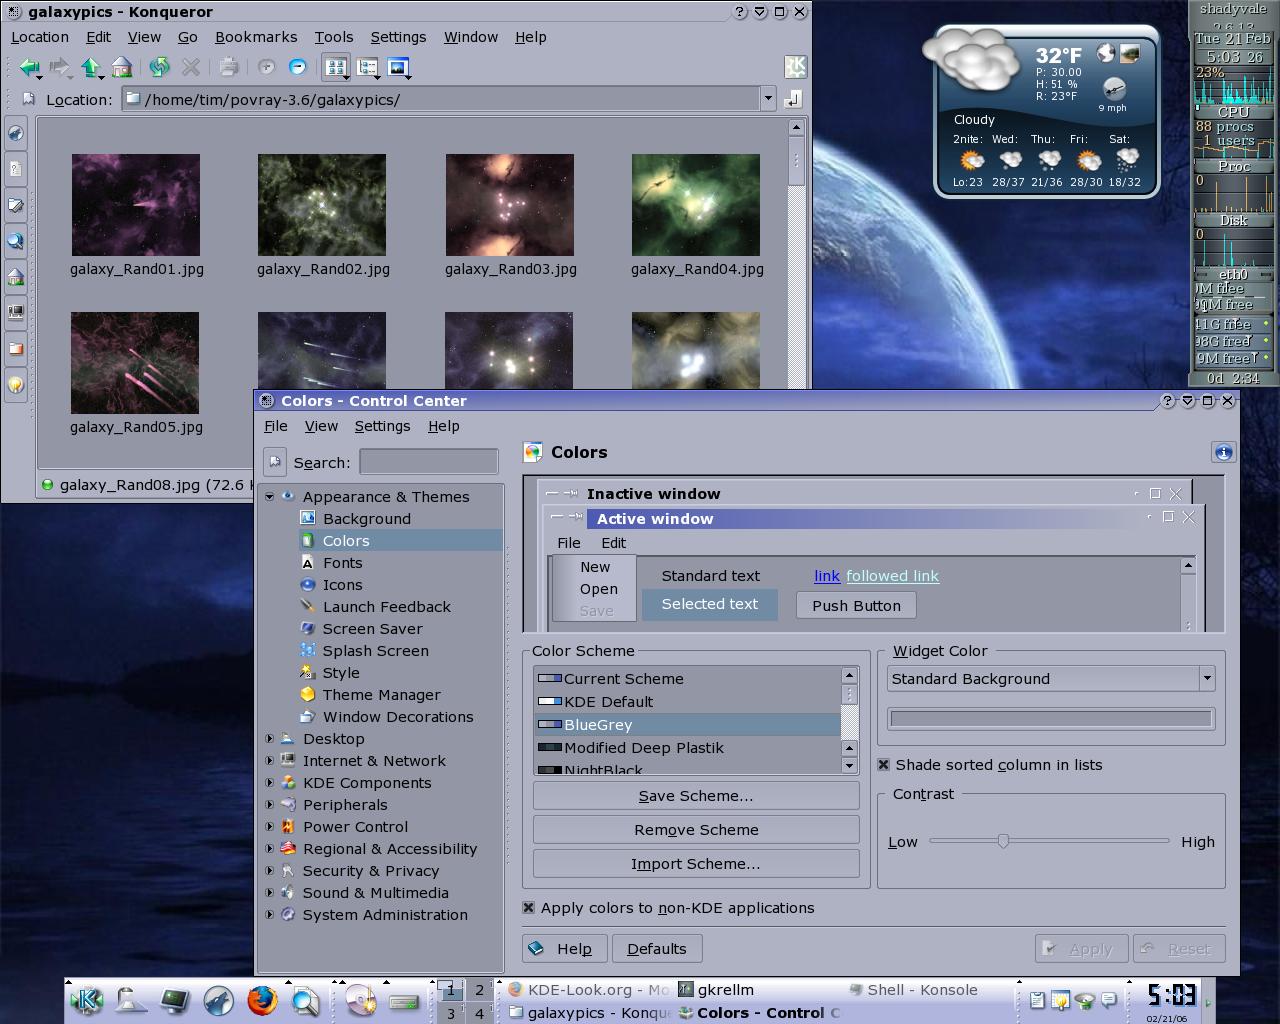The width and height of the screenshot is (1280, 1024).
Task: Open Theme Manager in tree
Action: click(381, 695)
